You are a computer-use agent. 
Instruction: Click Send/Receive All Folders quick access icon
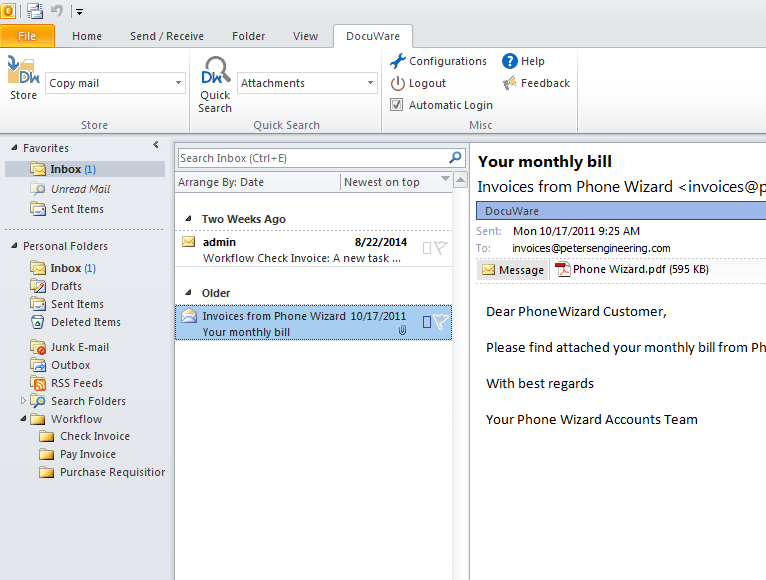point(35,10)
